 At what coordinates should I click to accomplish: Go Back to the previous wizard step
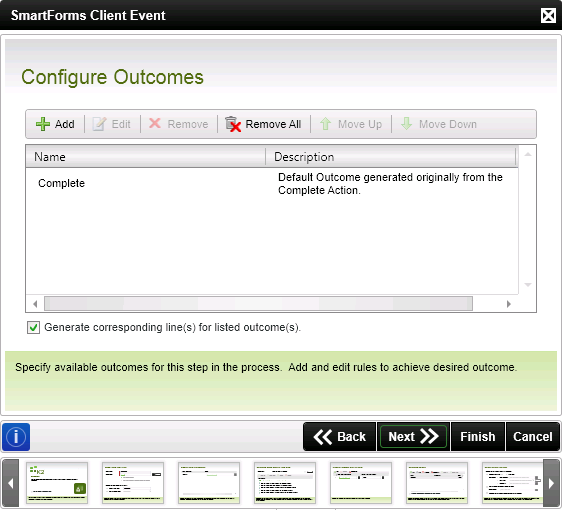[x=339, y=437]
